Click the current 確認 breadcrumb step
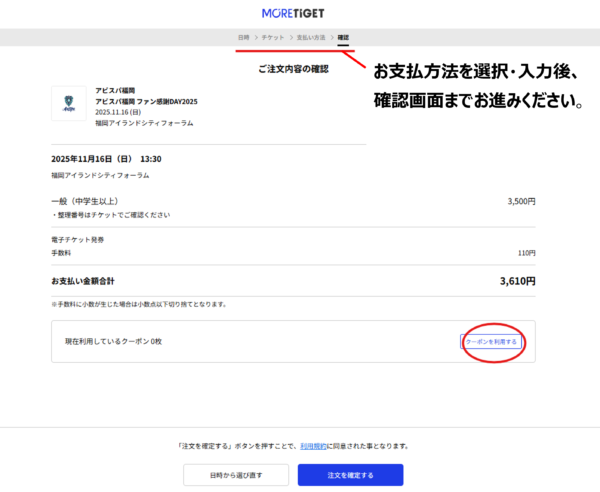 tap(343, 37)
